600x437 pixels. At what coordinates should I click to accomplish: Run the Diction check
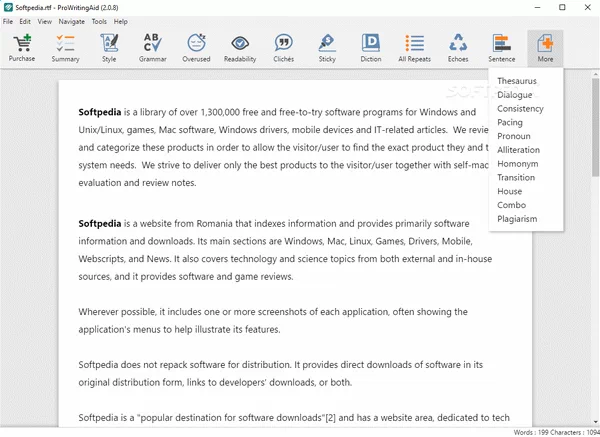[371, 48]
